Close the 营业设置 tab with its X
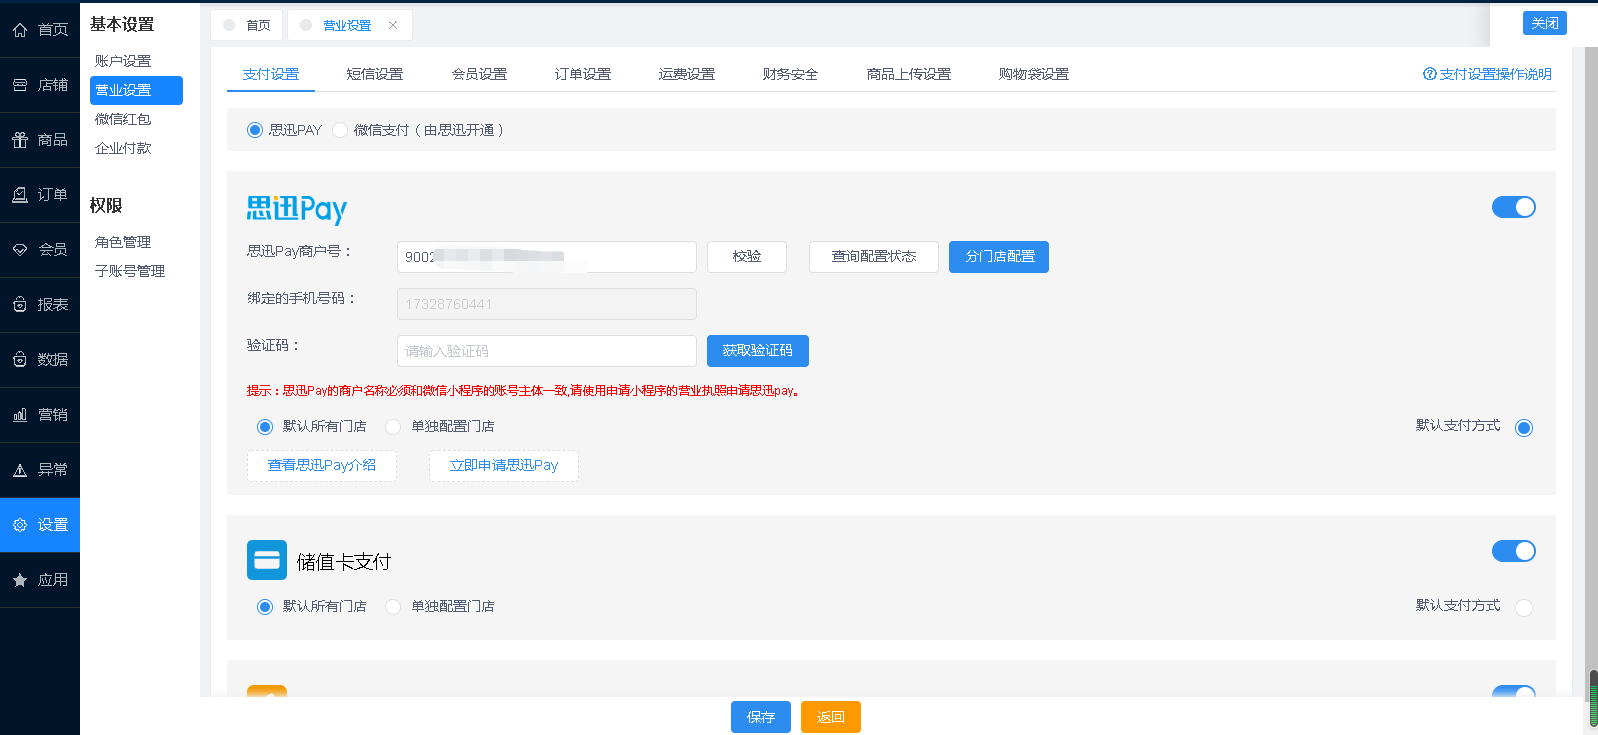 (393, 25)
